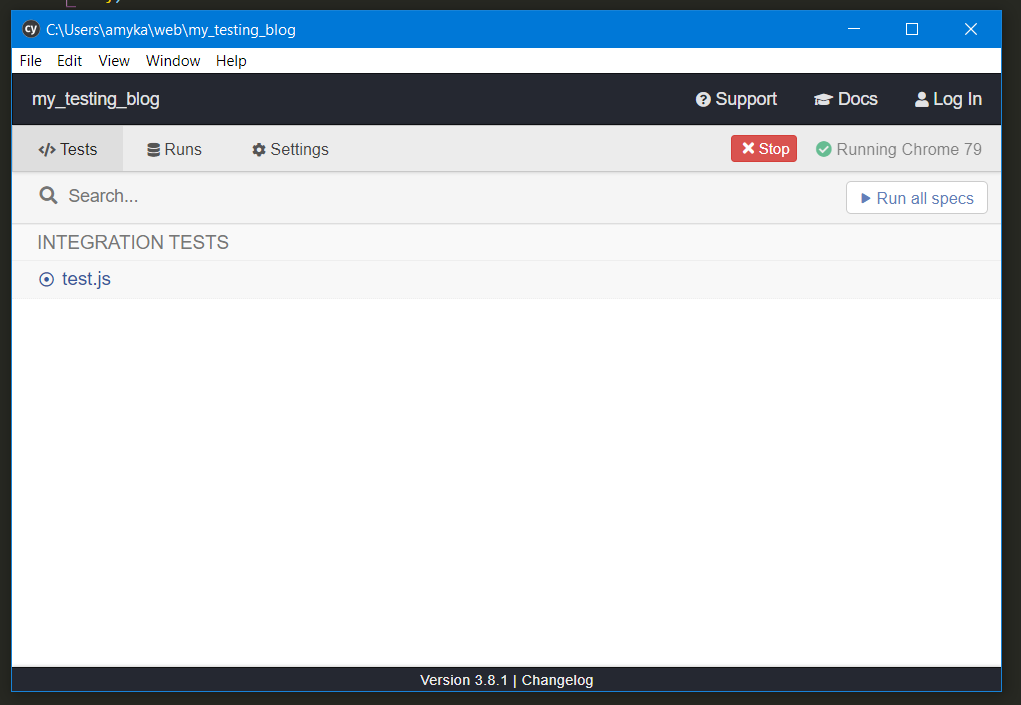Click the Cypress logo in title bar

pos(31,29)
